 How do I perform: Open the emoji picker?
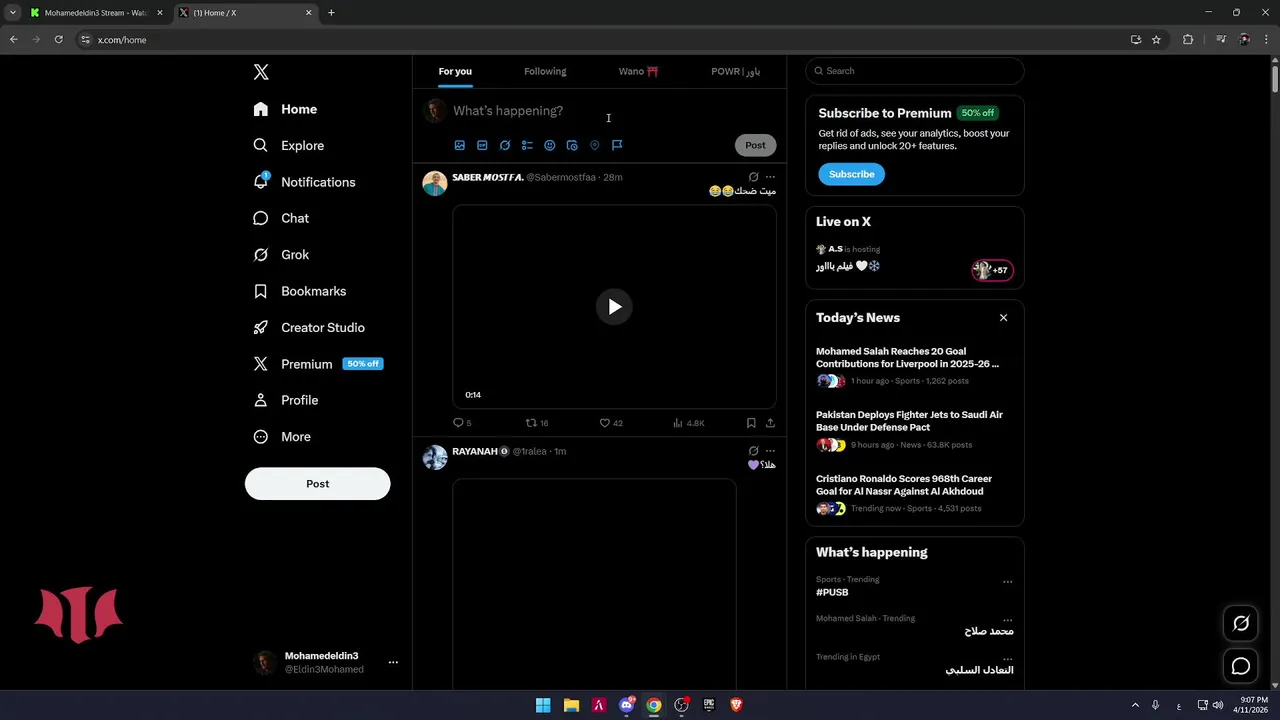point(549,145)
